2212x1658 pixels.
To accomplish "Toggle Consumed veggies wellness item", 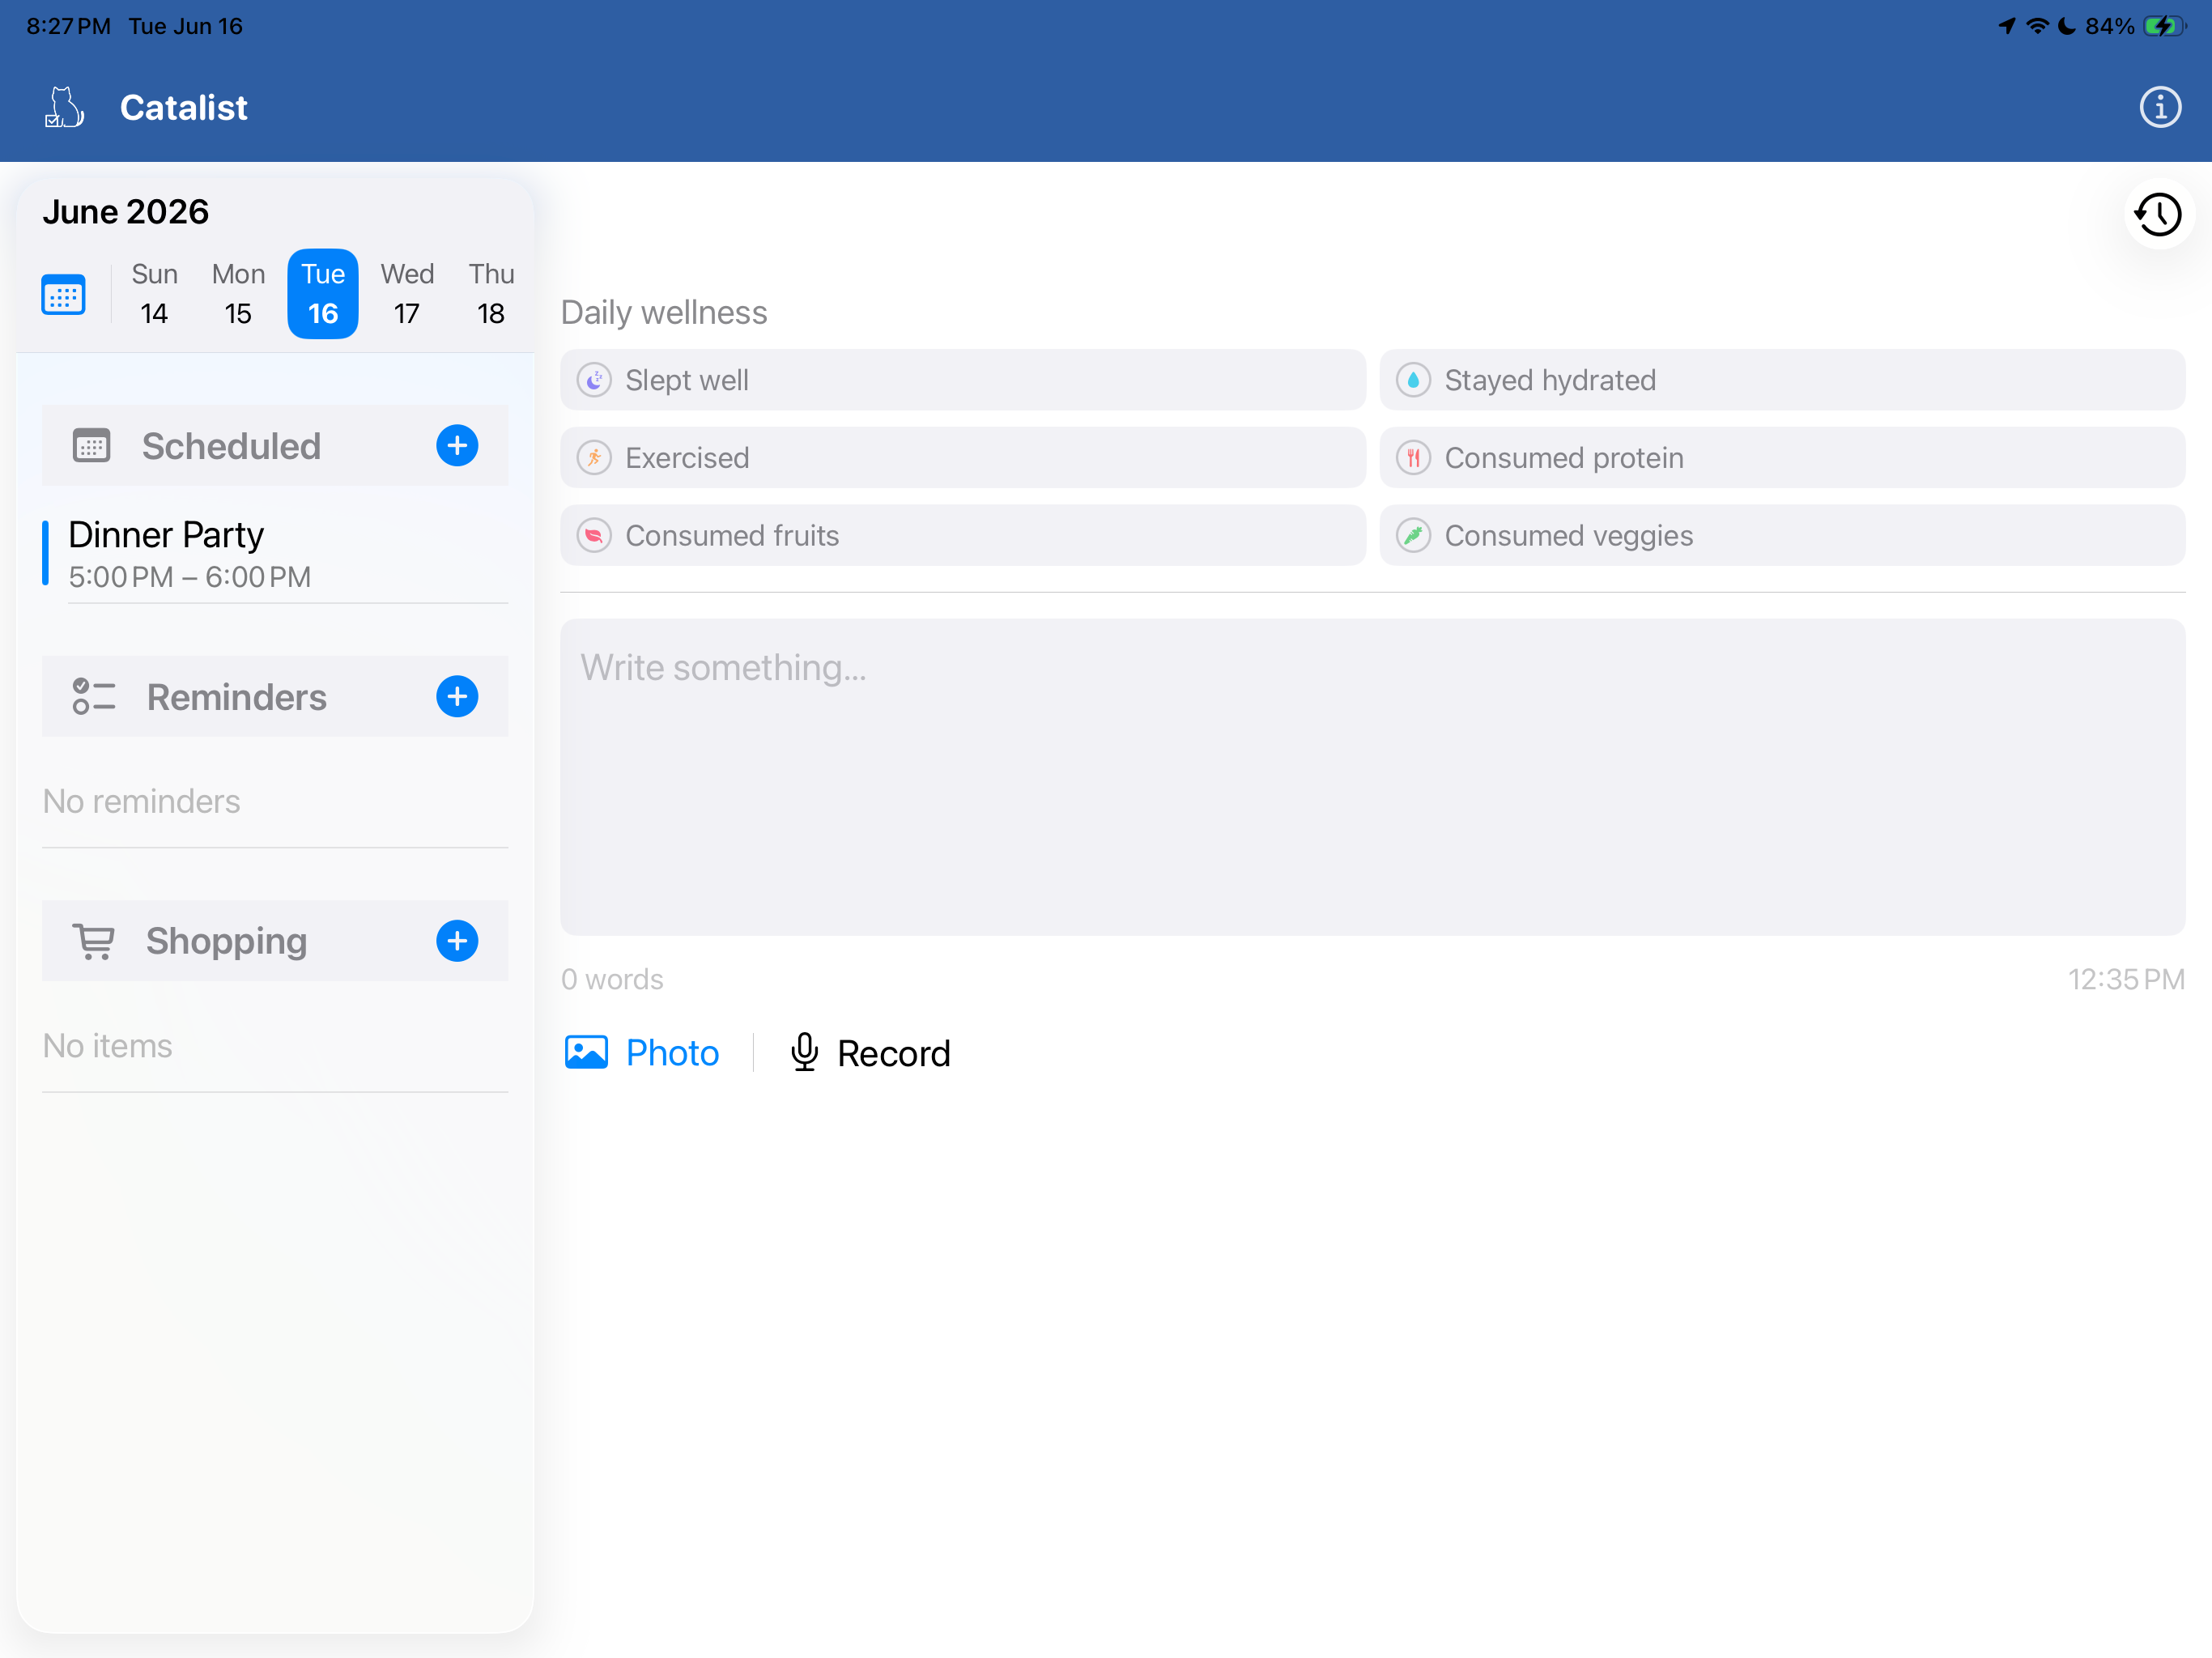I will coord(1782,536).
